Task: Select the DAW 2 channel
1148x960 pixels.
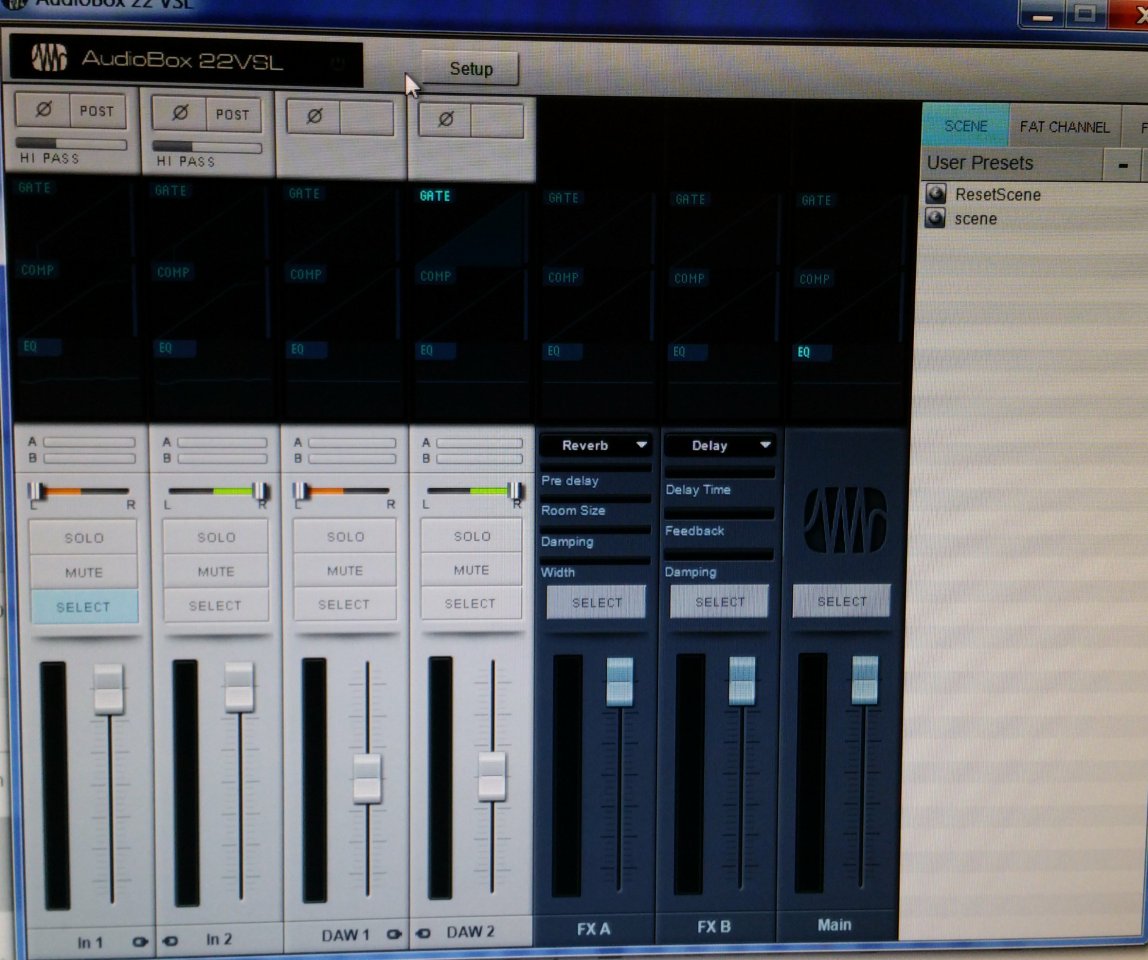Action: [x=471, y=603]
